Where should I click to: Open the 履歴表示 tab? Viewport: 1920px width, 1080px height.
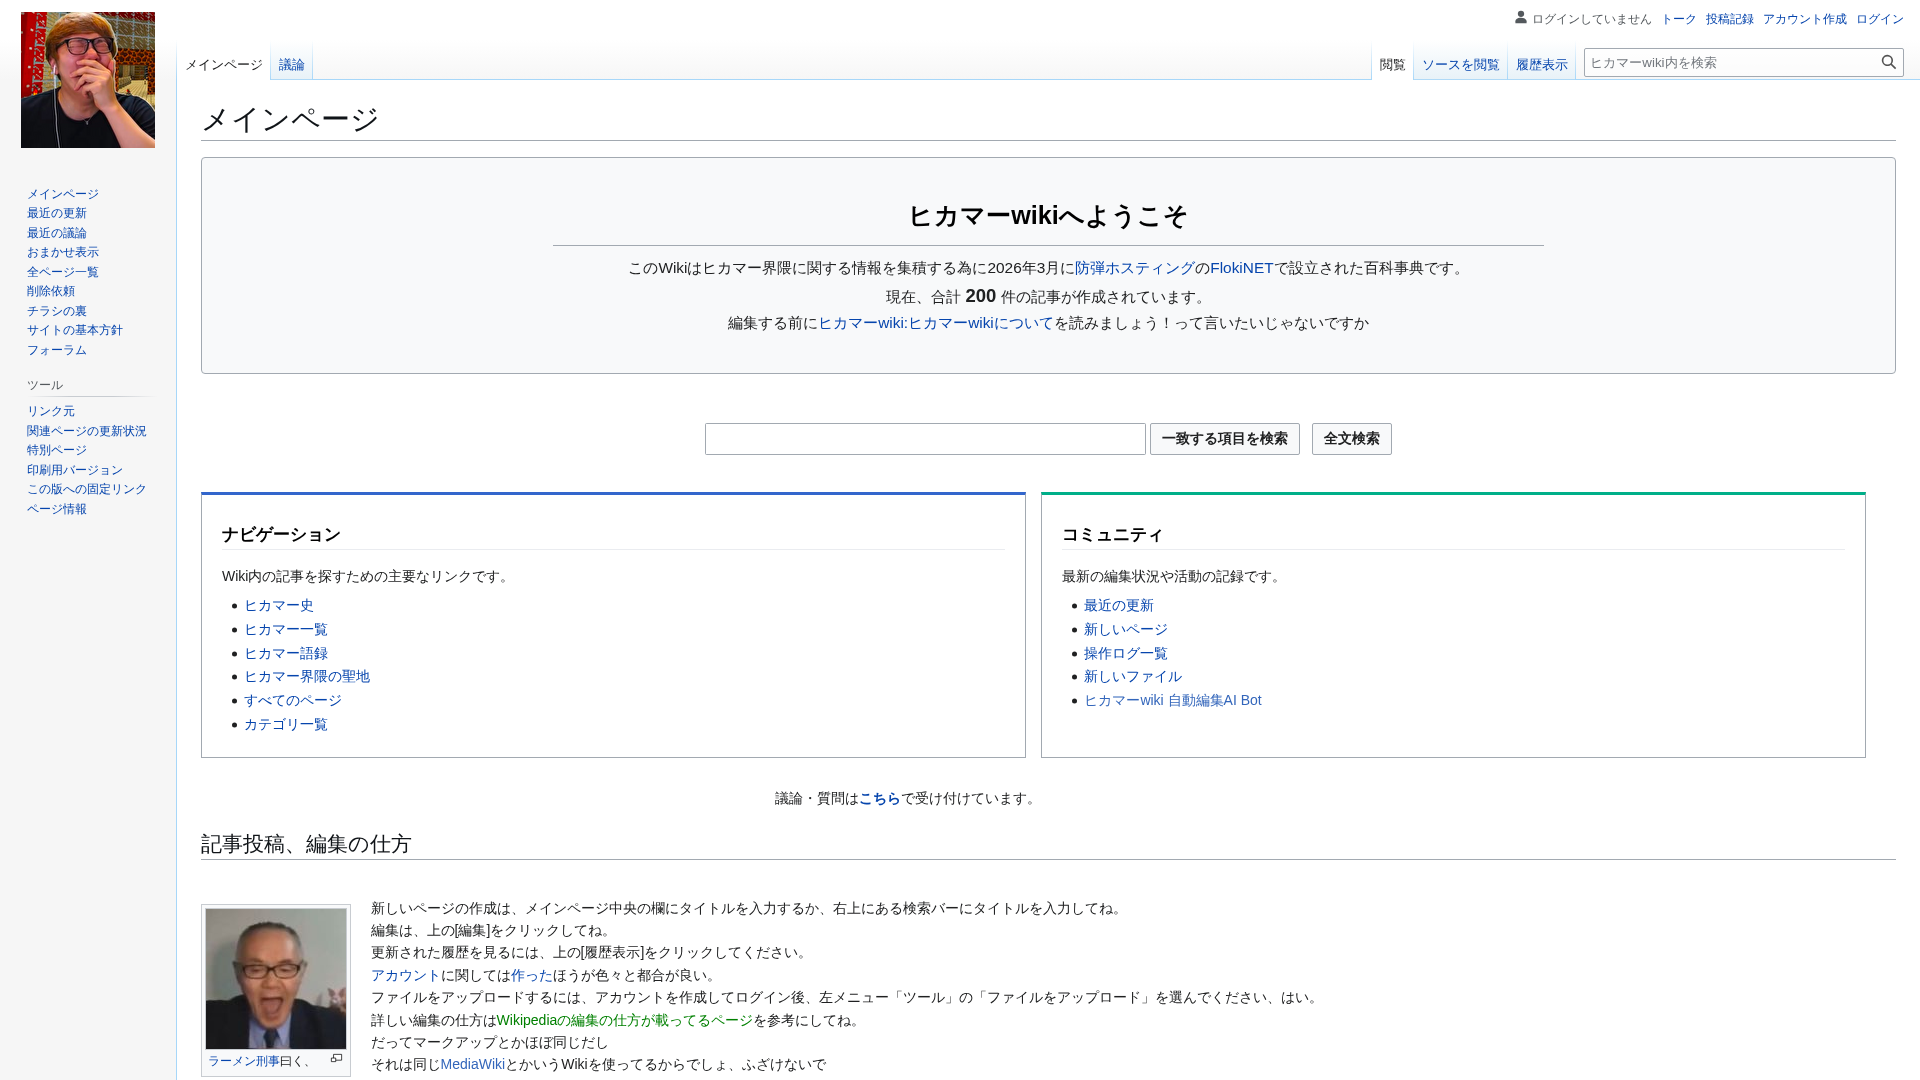pos(1541,65)
